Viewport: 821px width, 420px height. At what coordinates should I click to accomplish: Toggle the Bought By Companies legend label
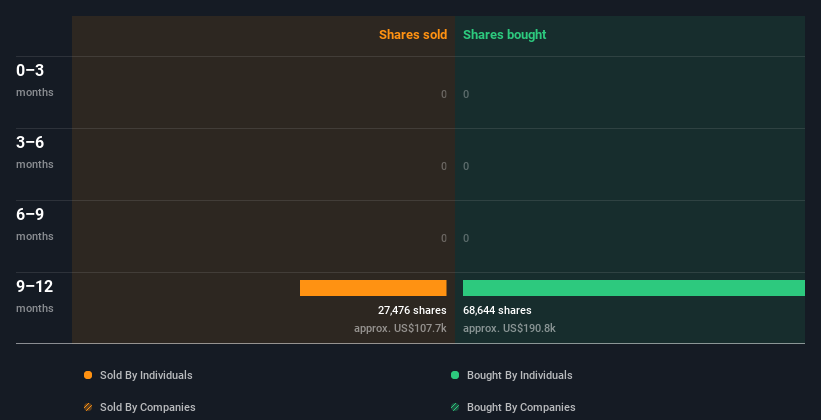click(521, 407)
